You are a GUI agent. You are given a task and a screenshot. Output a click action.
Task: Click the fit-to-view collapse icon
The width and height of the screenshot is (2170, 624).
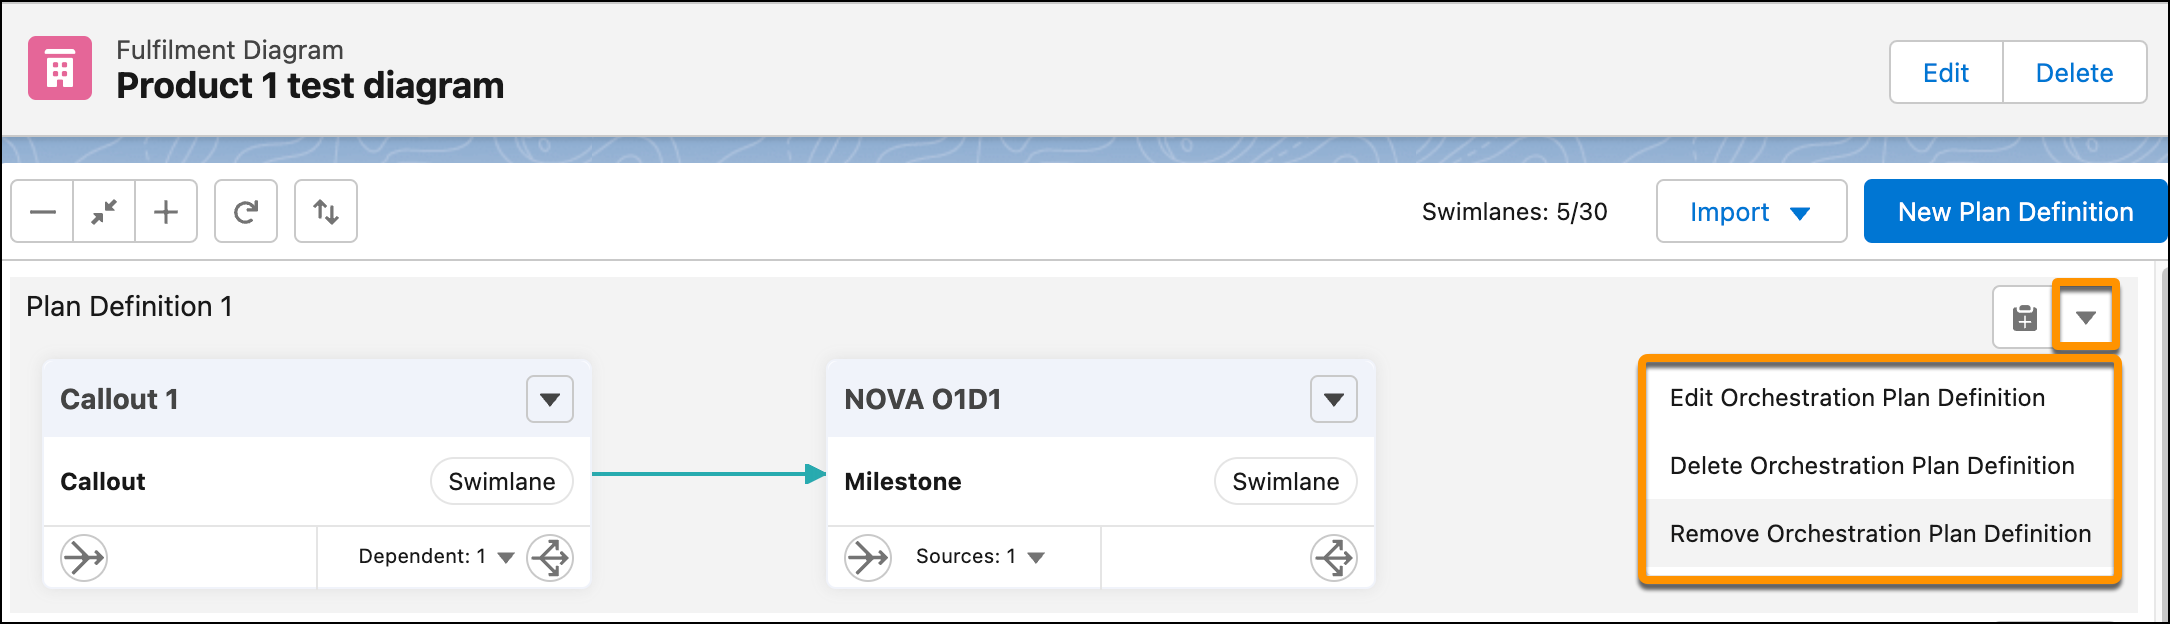(x=104, y=212)
